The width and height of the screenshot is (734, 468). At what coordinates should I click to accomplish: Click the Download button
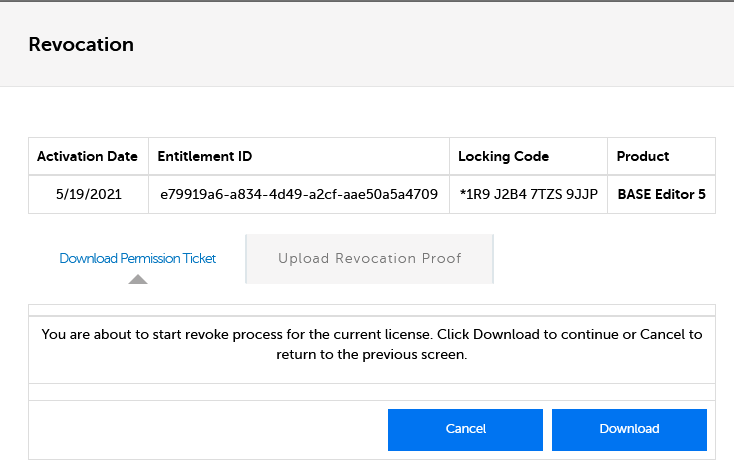pos(629,430)
